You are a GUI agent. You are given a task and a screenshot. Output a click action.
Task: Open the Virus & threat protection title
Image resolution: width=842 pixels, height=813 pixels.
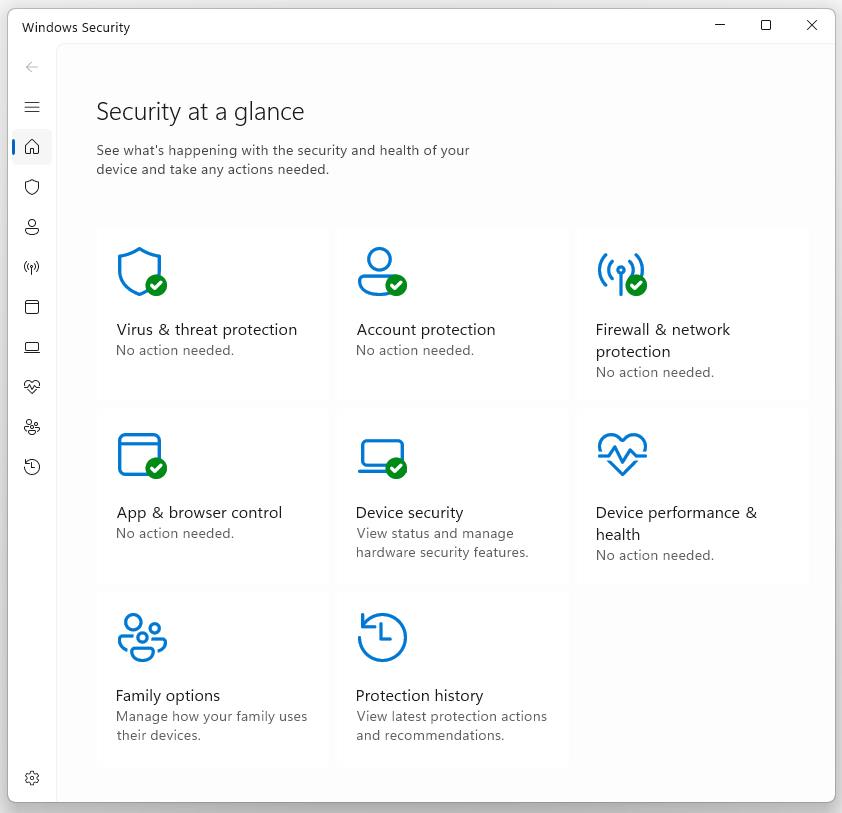pyautogui.click(x=207, y=329)
